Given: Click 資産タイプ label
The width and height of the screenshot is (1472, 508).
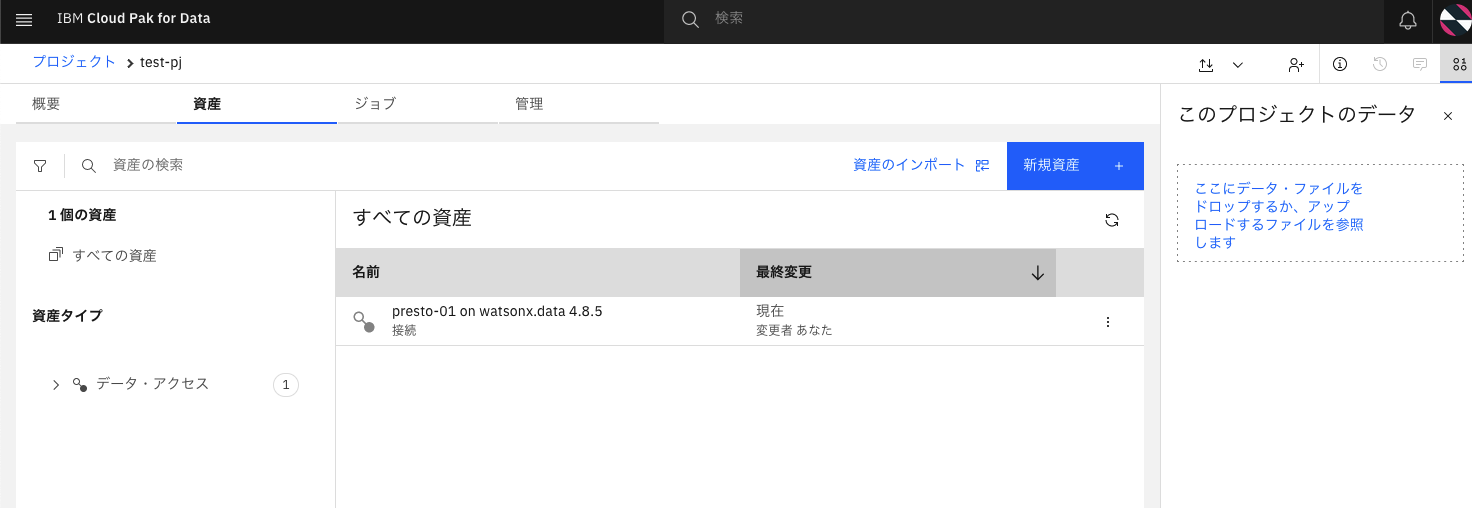Looking at the screenshot, I should click(67, 316).
